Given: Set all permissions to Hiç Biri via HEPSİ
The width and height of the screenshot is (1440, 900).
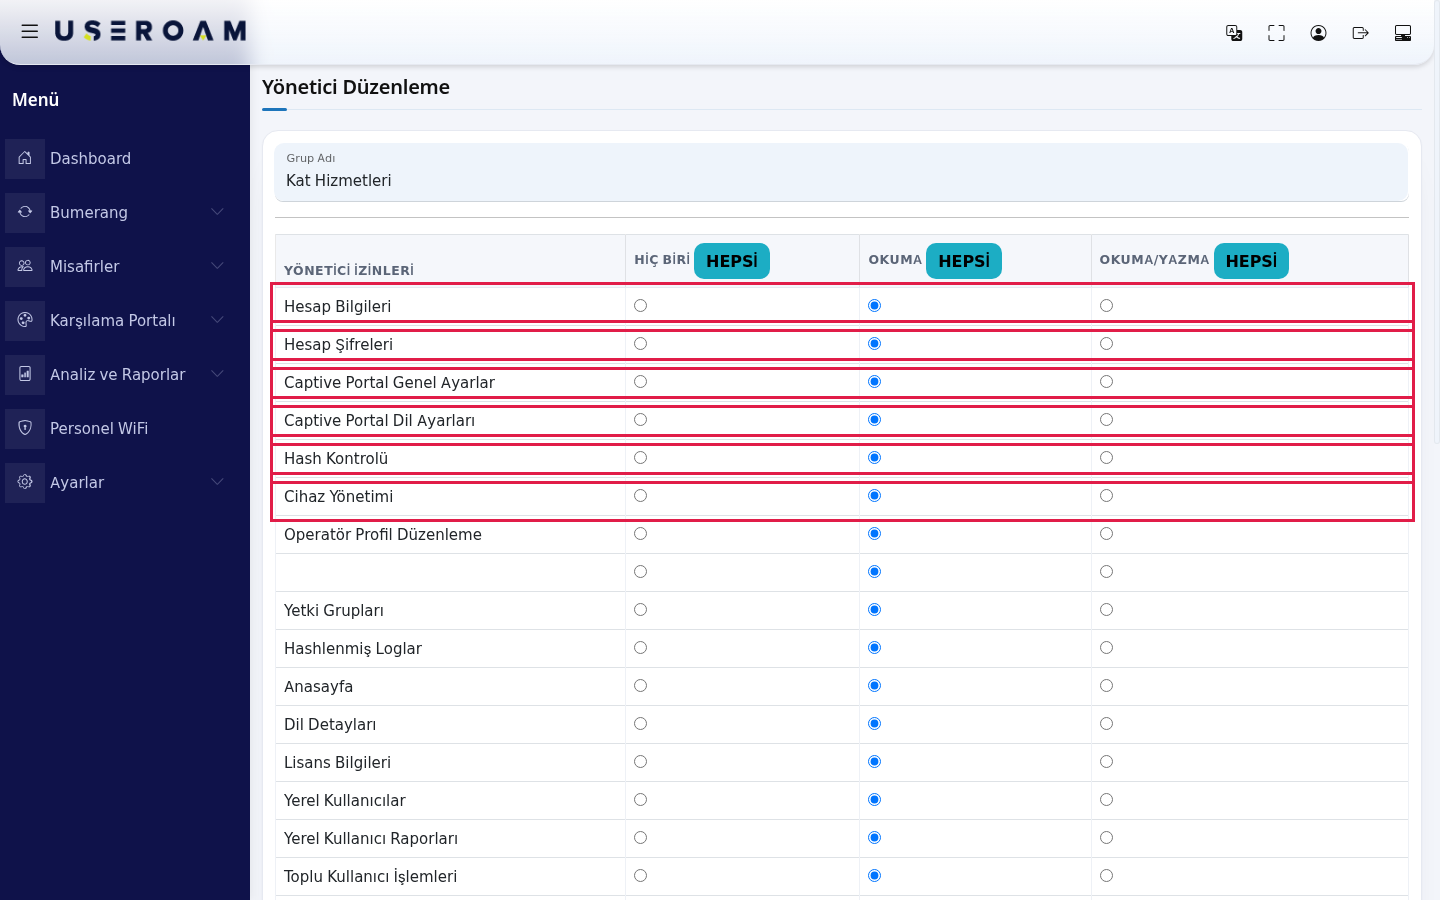Looking at the screenshot, I should (x=732, y=261).
